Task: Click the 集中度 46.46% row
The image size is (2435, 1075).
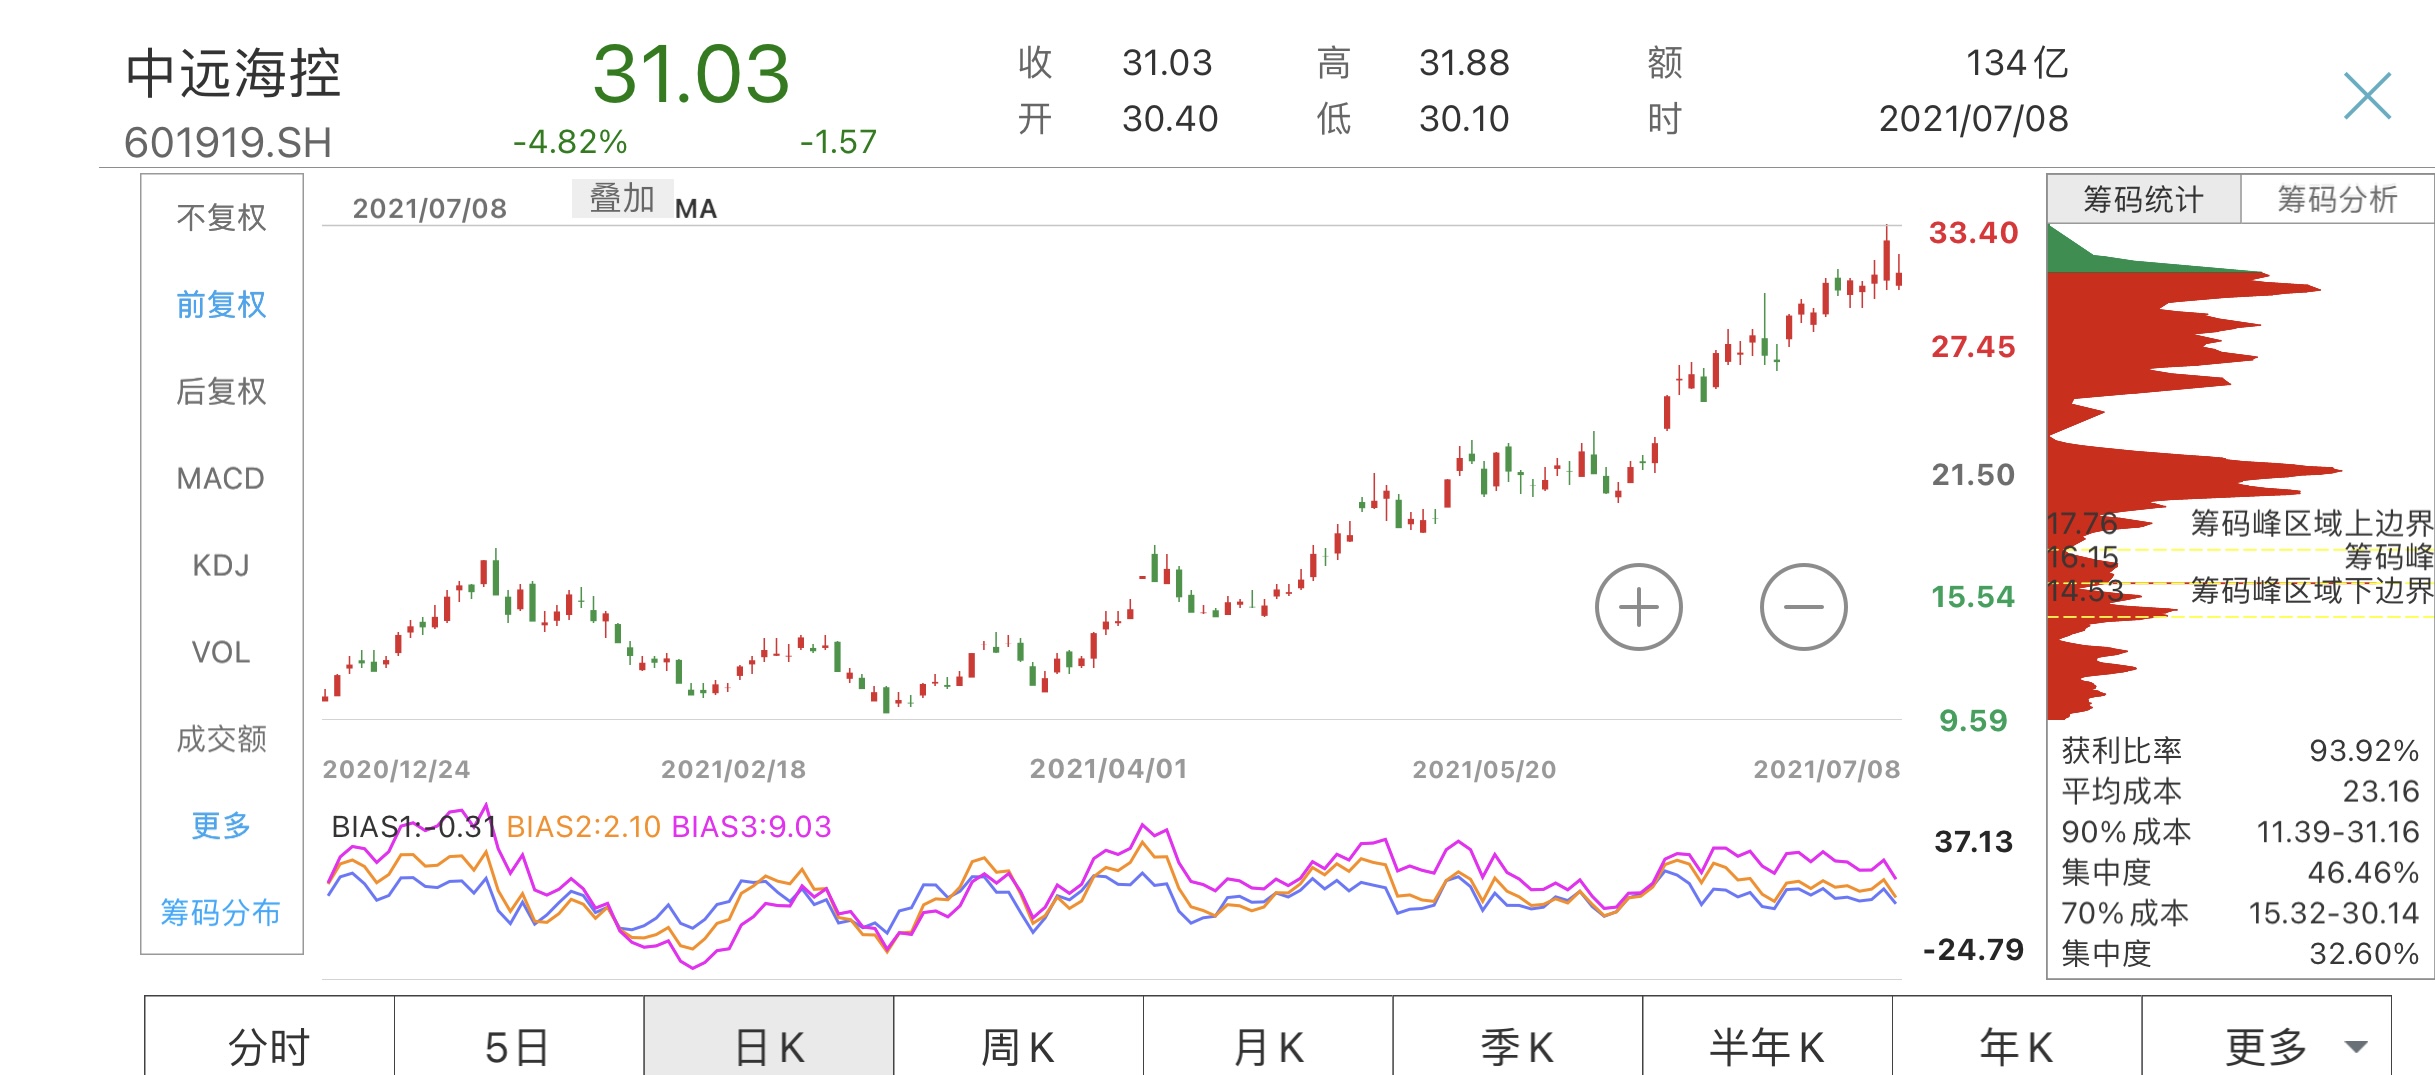Action: point(2240,872)
